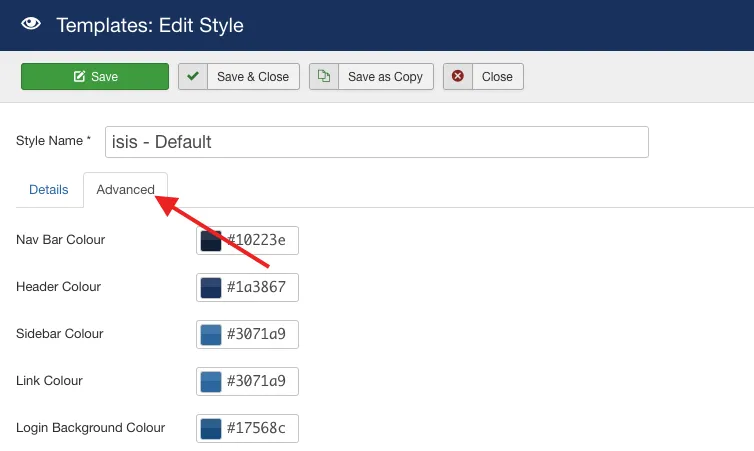Open the Nav Bar Colour swatch
Image resolution: width=754 pixels, height=451 pixels.
pos(211,240)
